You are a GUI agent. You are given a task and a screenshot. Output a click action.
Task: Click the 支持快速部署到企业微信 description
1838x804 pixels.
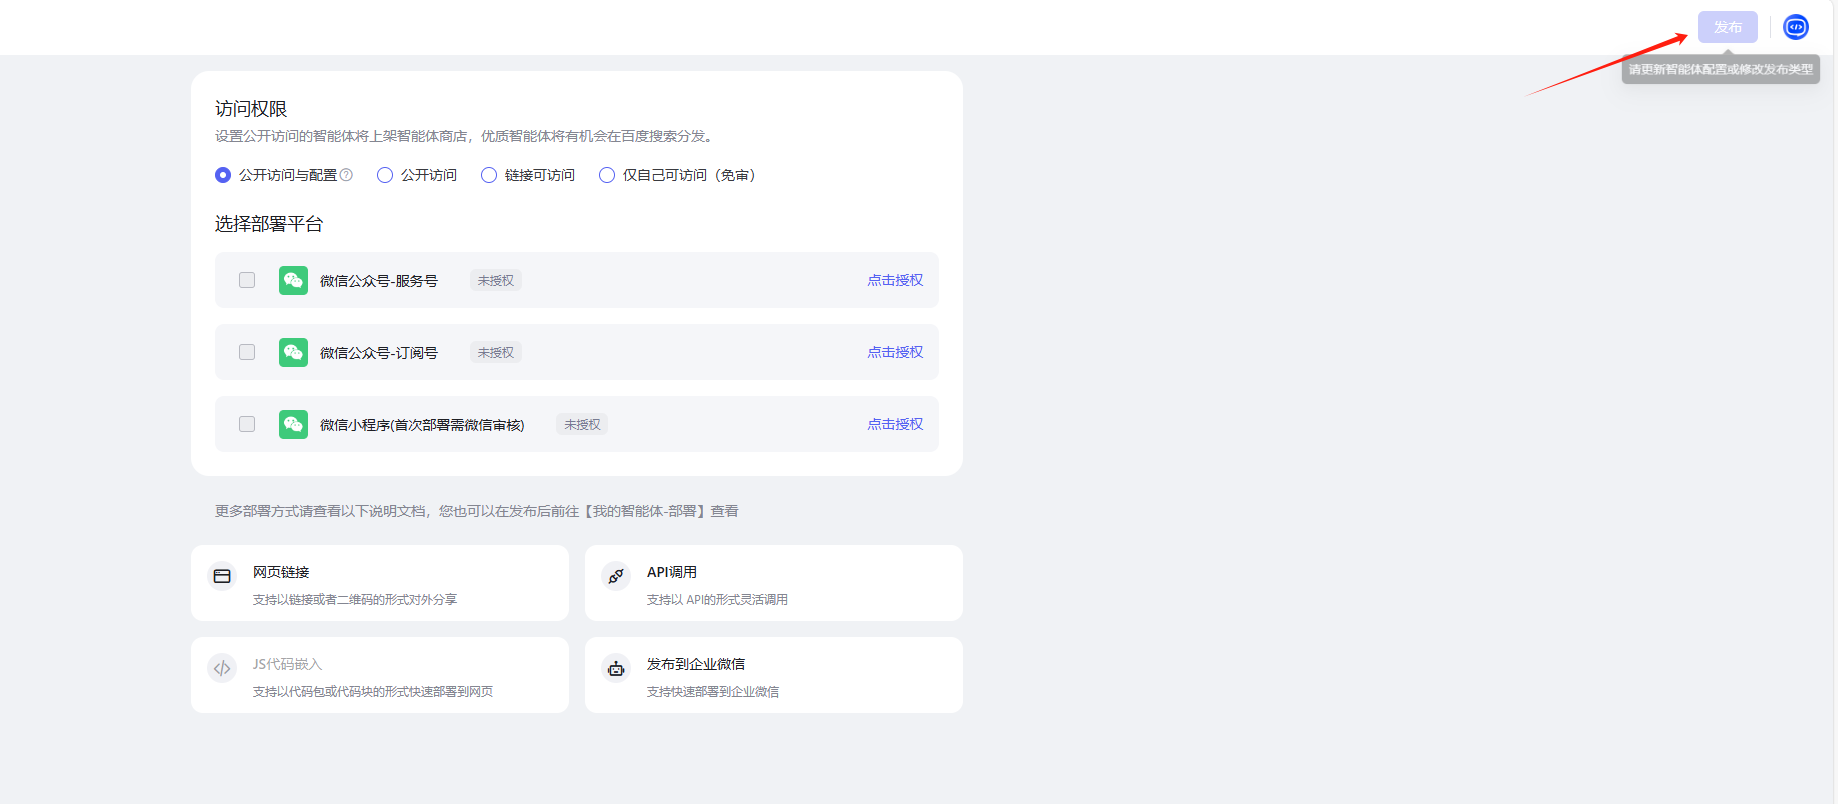click(713, 692)
